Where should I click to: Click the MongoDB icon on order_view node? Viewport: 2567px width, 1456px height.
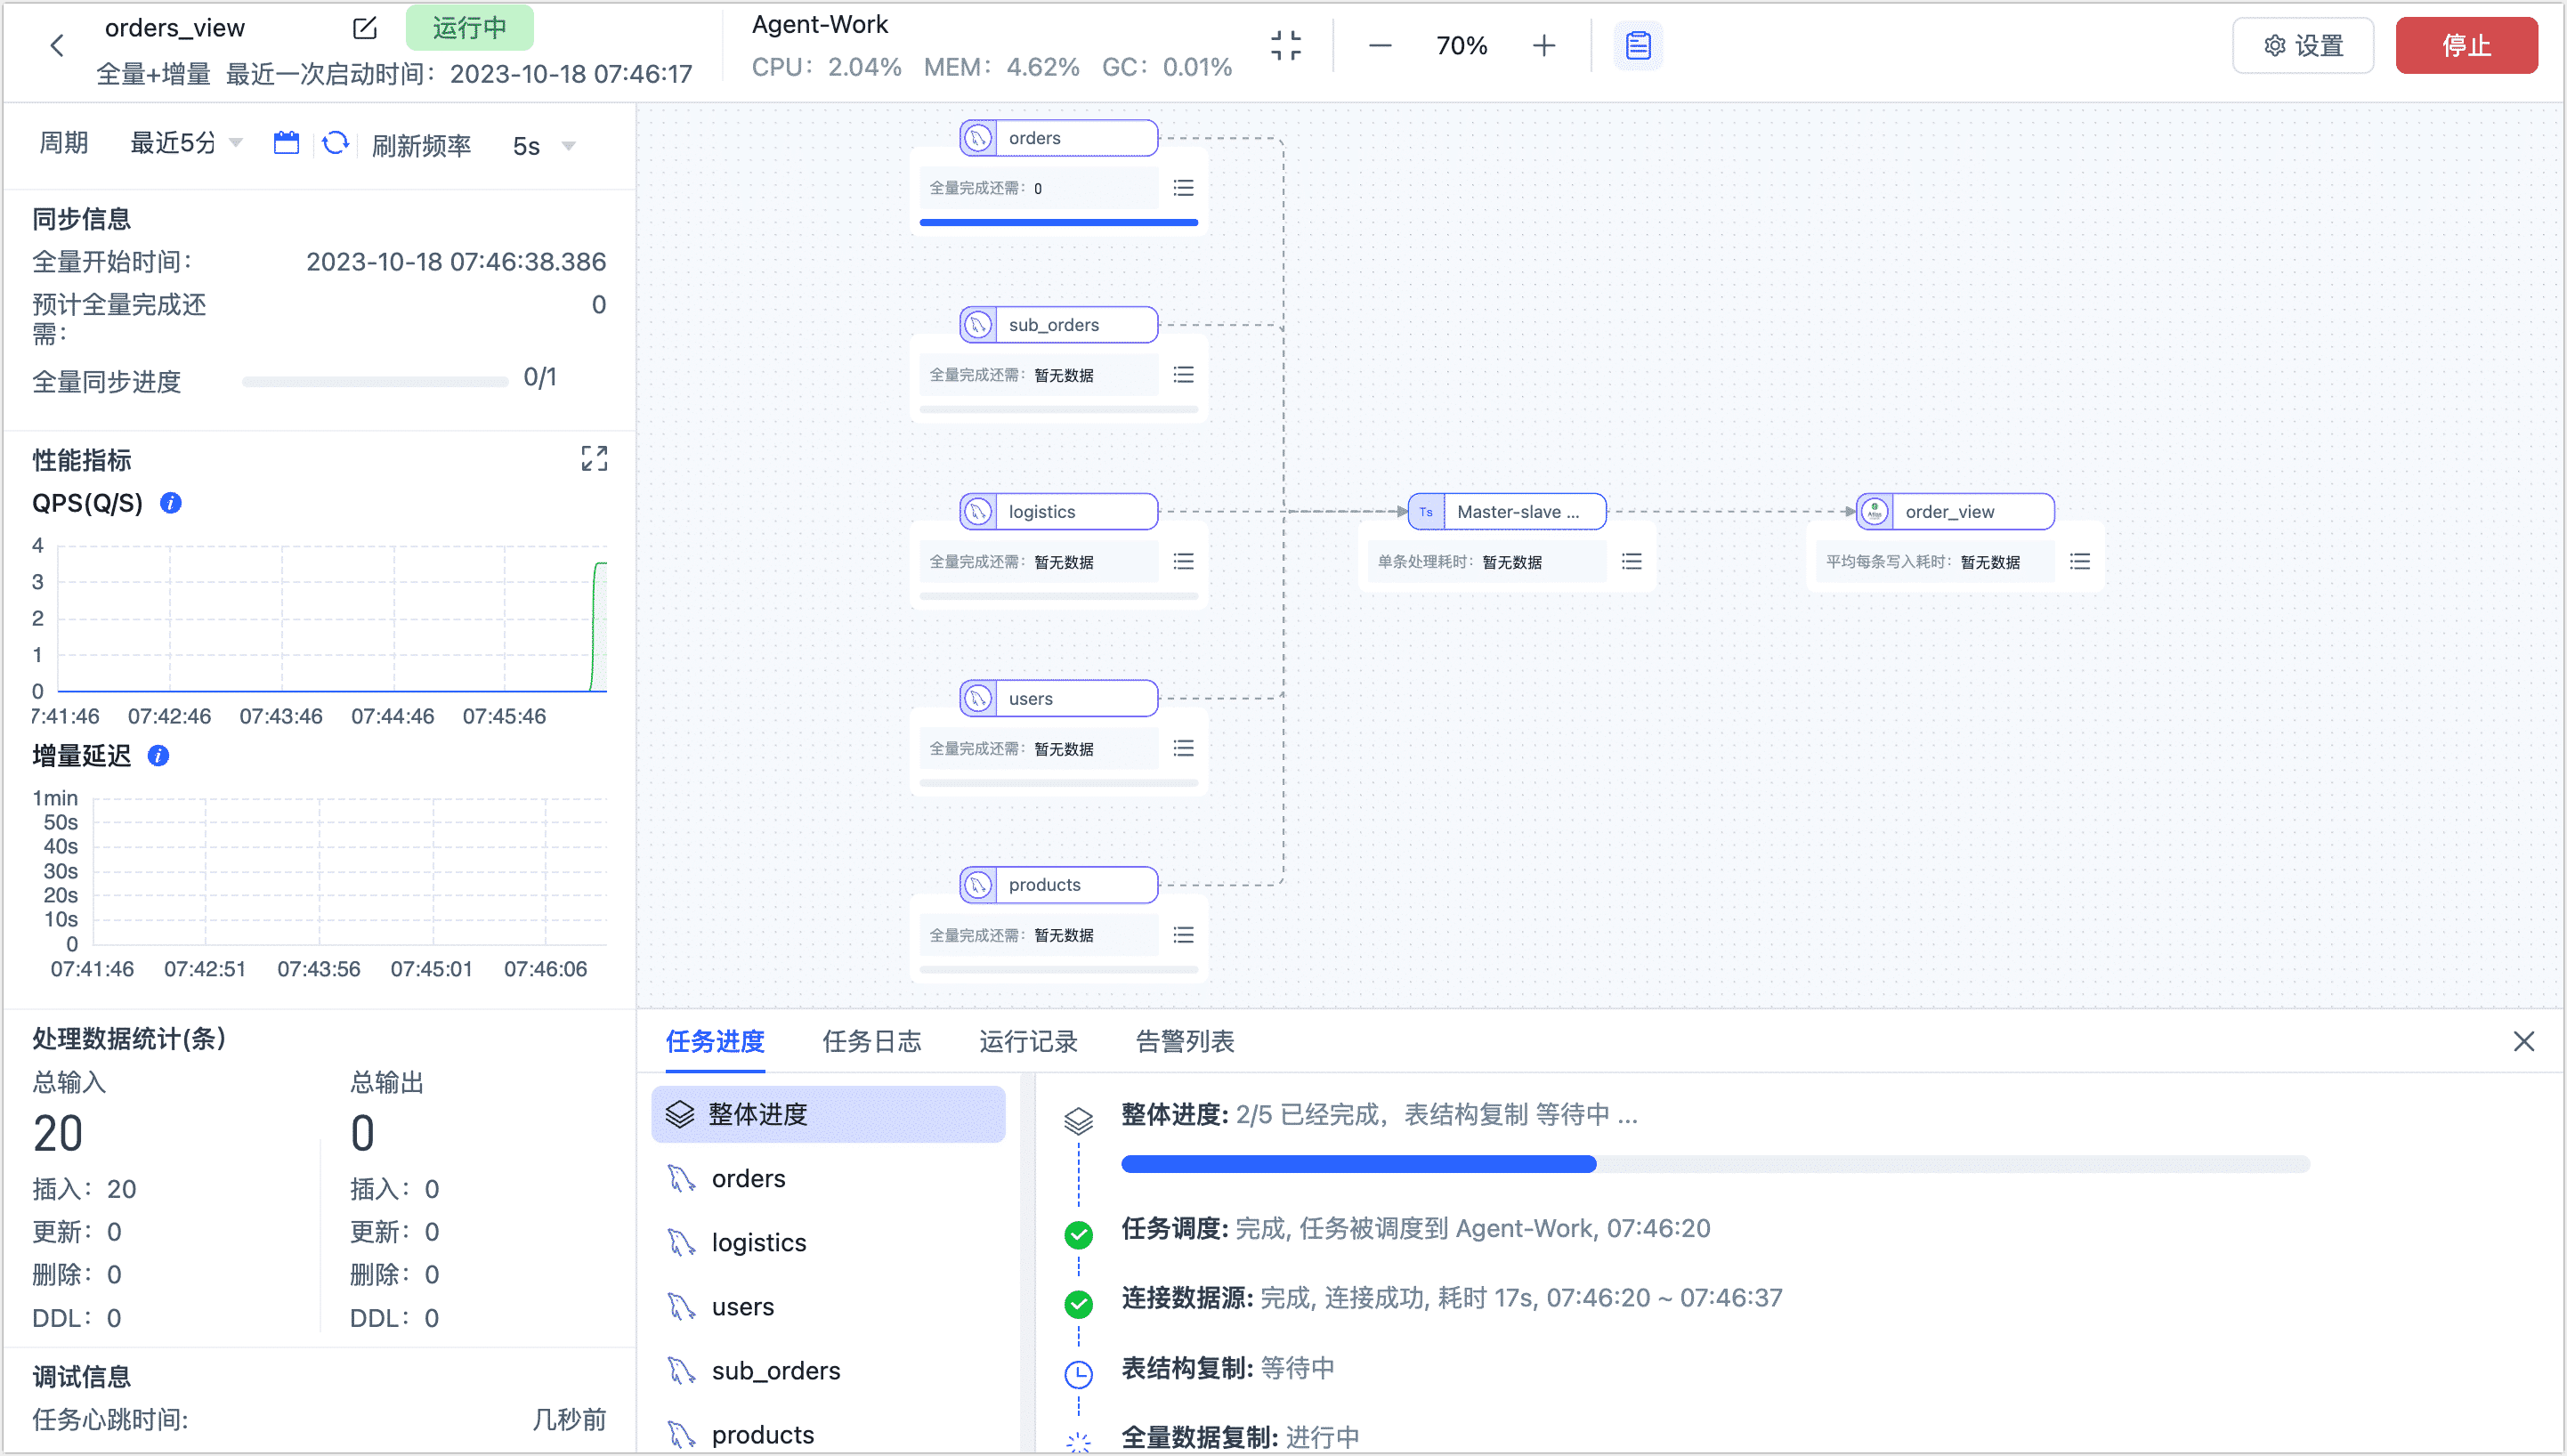pos(1874,511)
